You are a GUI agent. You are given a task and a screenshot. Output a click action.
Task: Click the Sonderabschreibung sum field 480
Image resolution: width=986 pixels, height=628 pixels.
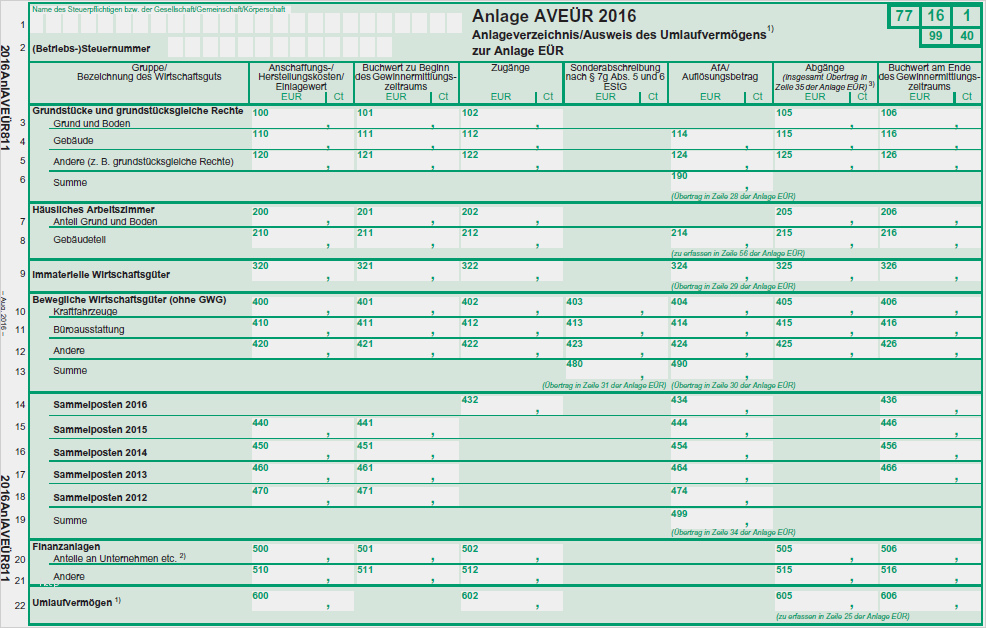point(614,369)
